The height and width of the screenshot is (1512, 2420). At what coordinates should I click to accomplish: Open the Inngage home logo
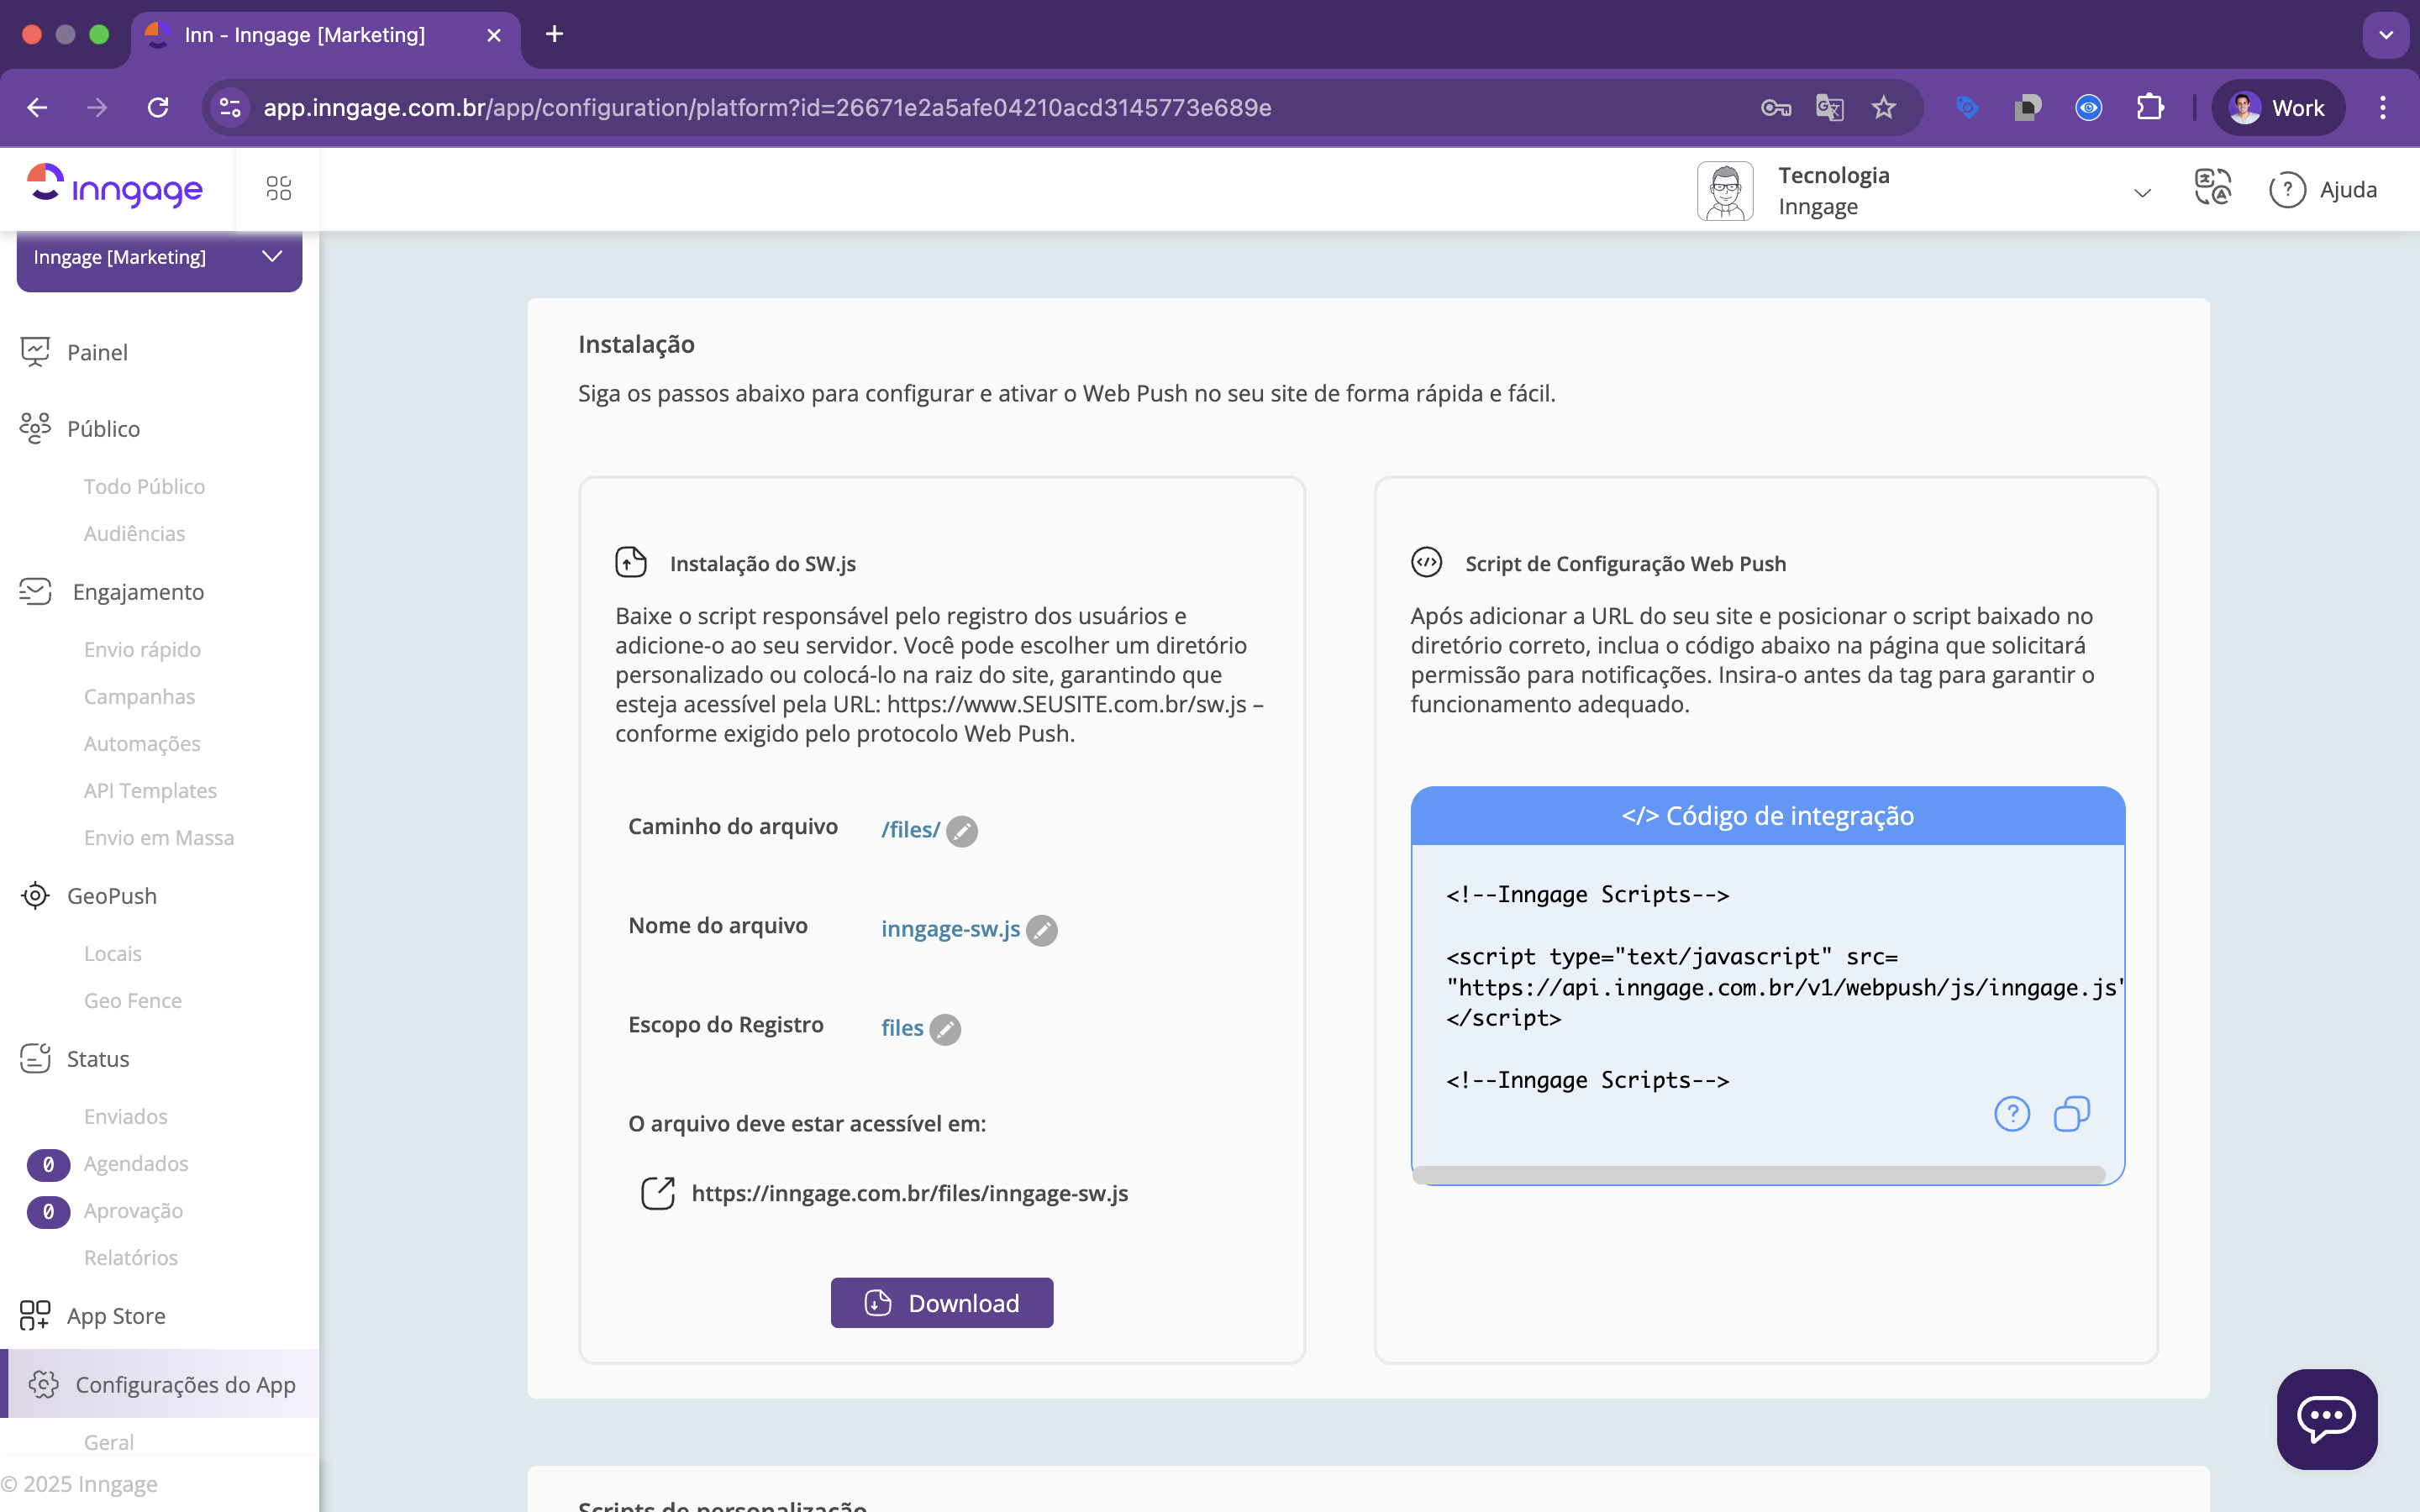click(115, 187)
